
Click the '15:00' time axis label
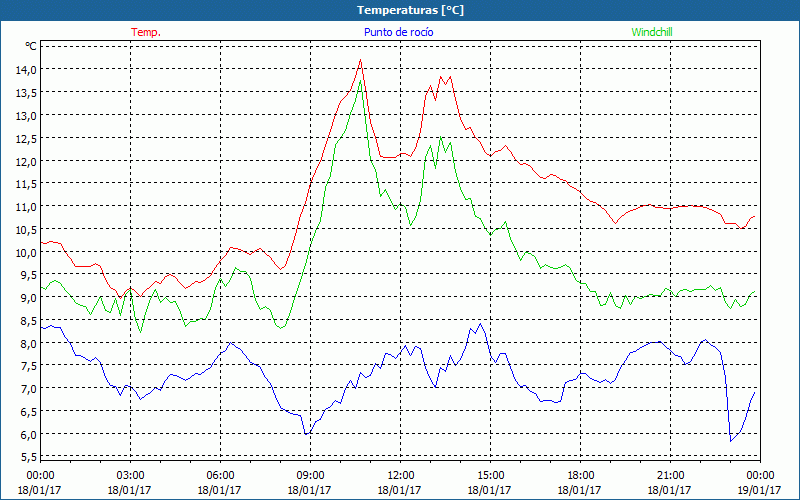pos(490,476)
